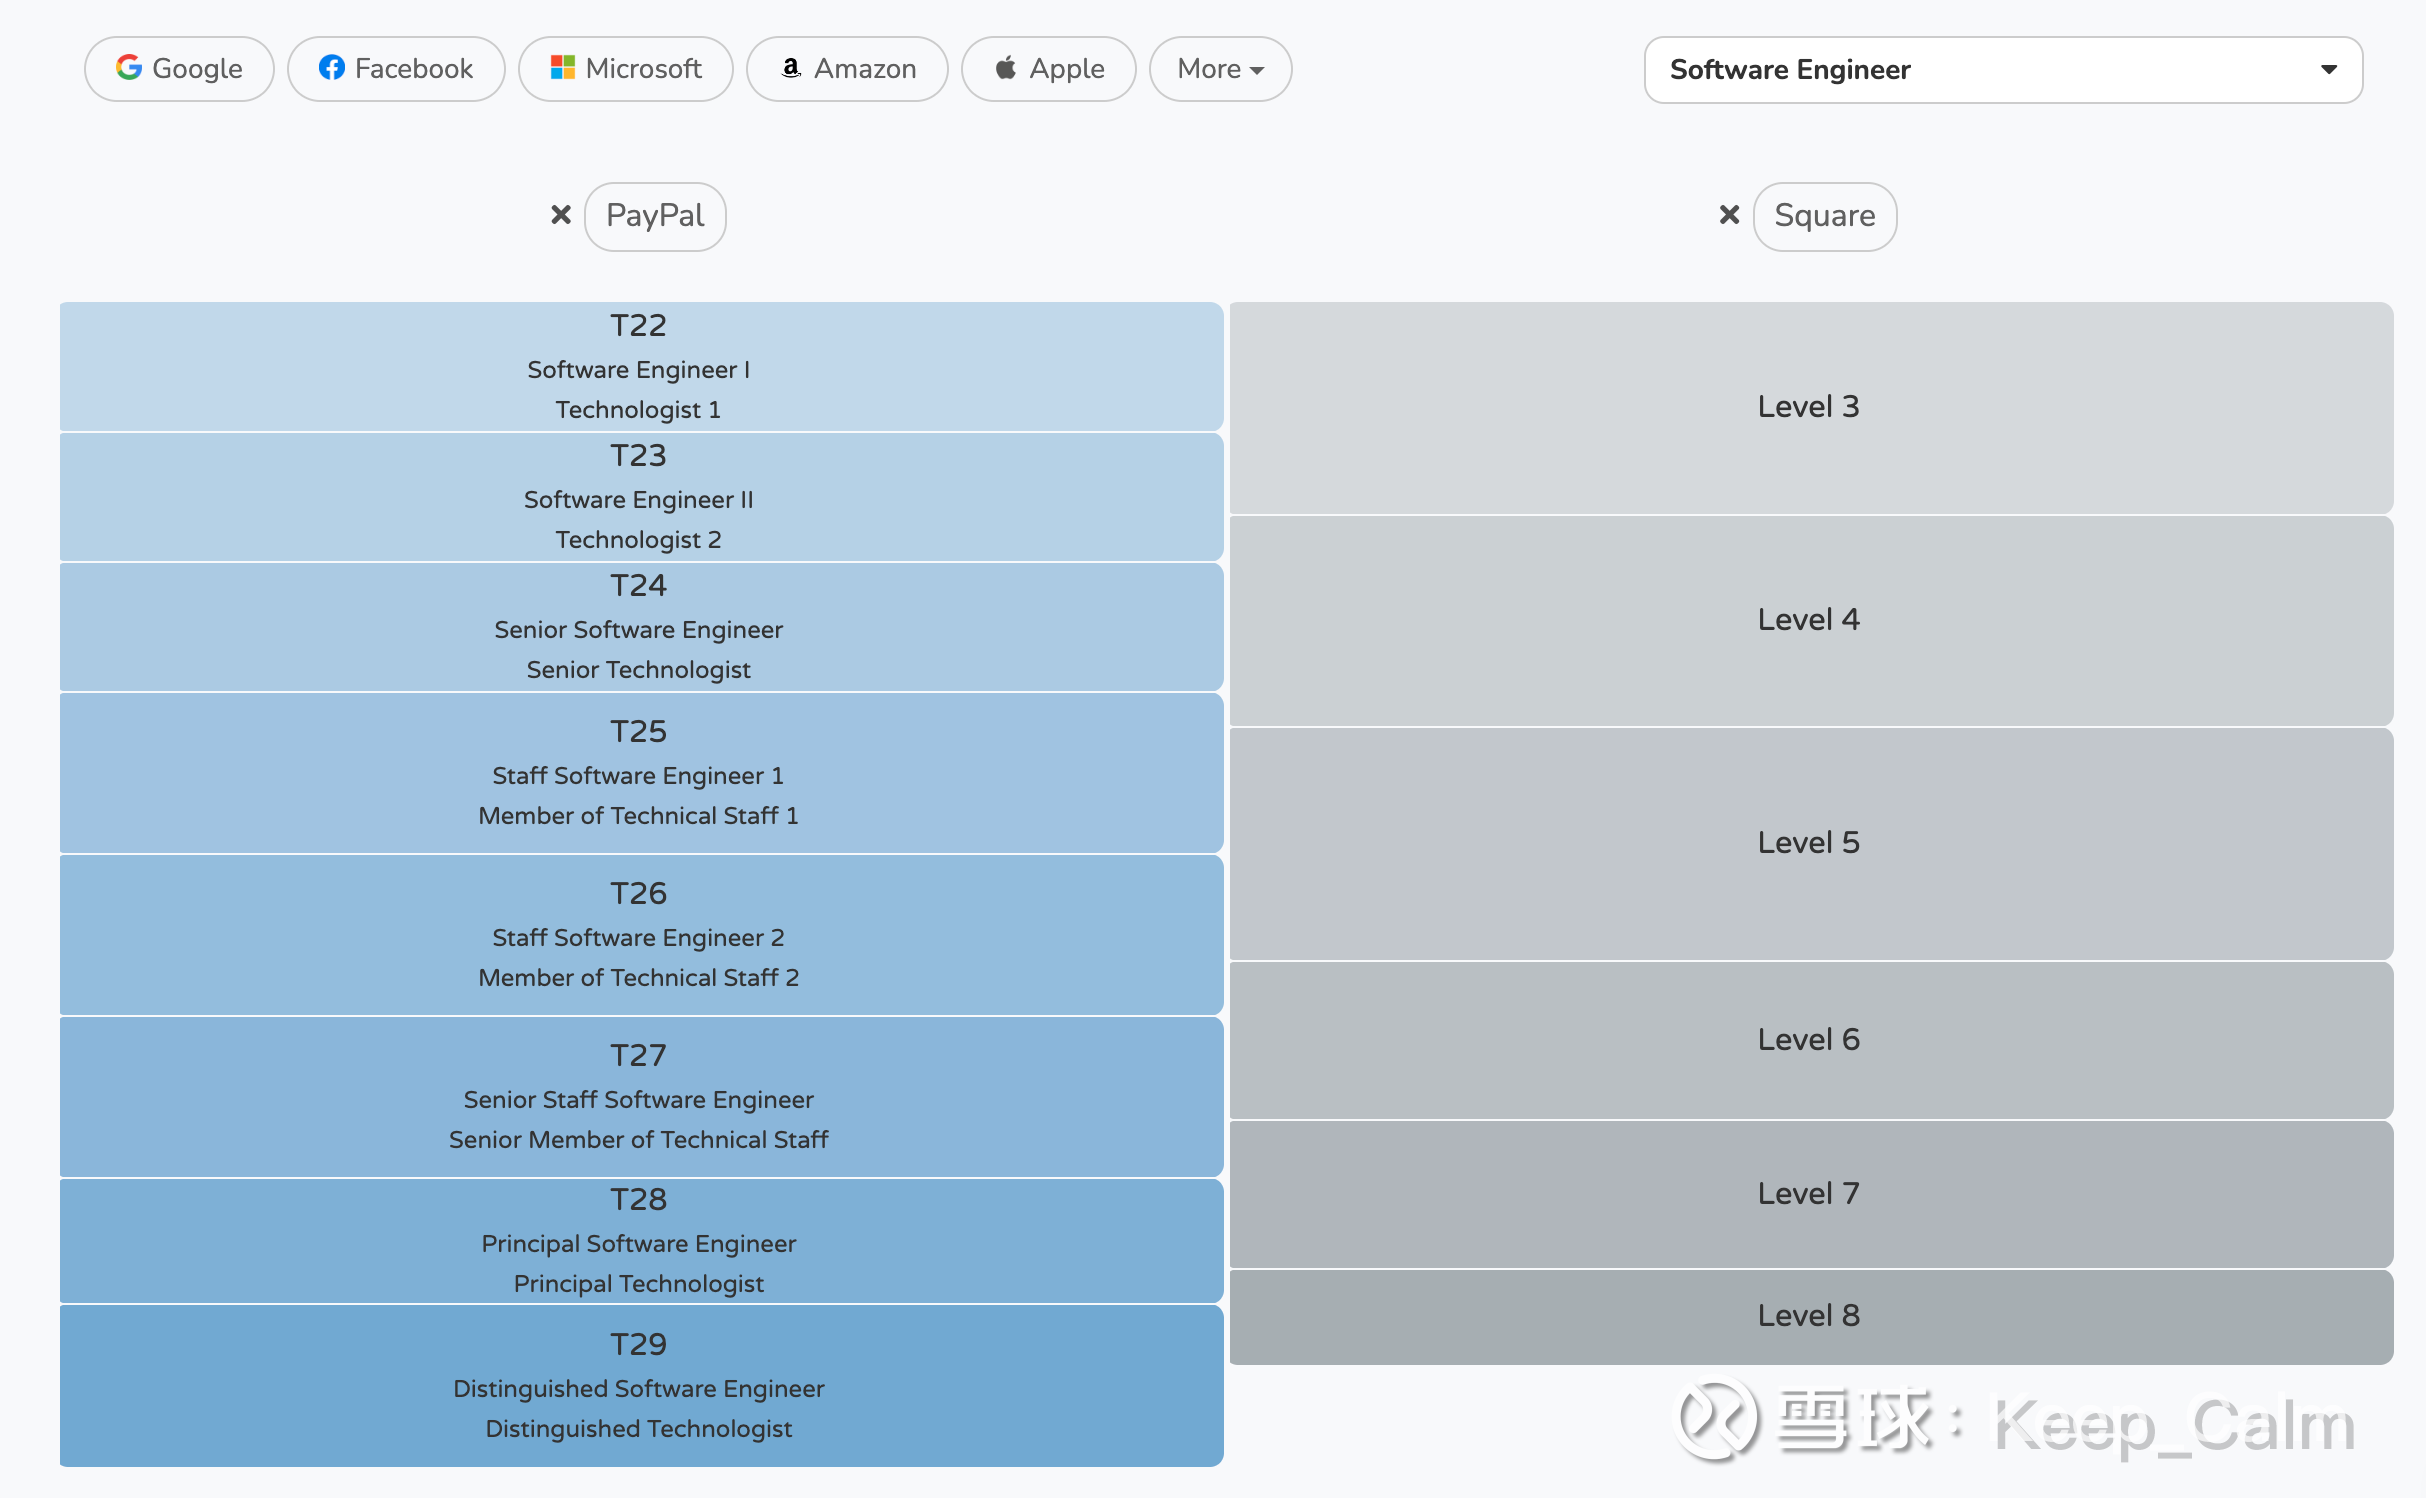This screenshot has height=1498, width=2426.
Task: Click the T22 Software Engineer I block
Action: click(x=640, y=367)
